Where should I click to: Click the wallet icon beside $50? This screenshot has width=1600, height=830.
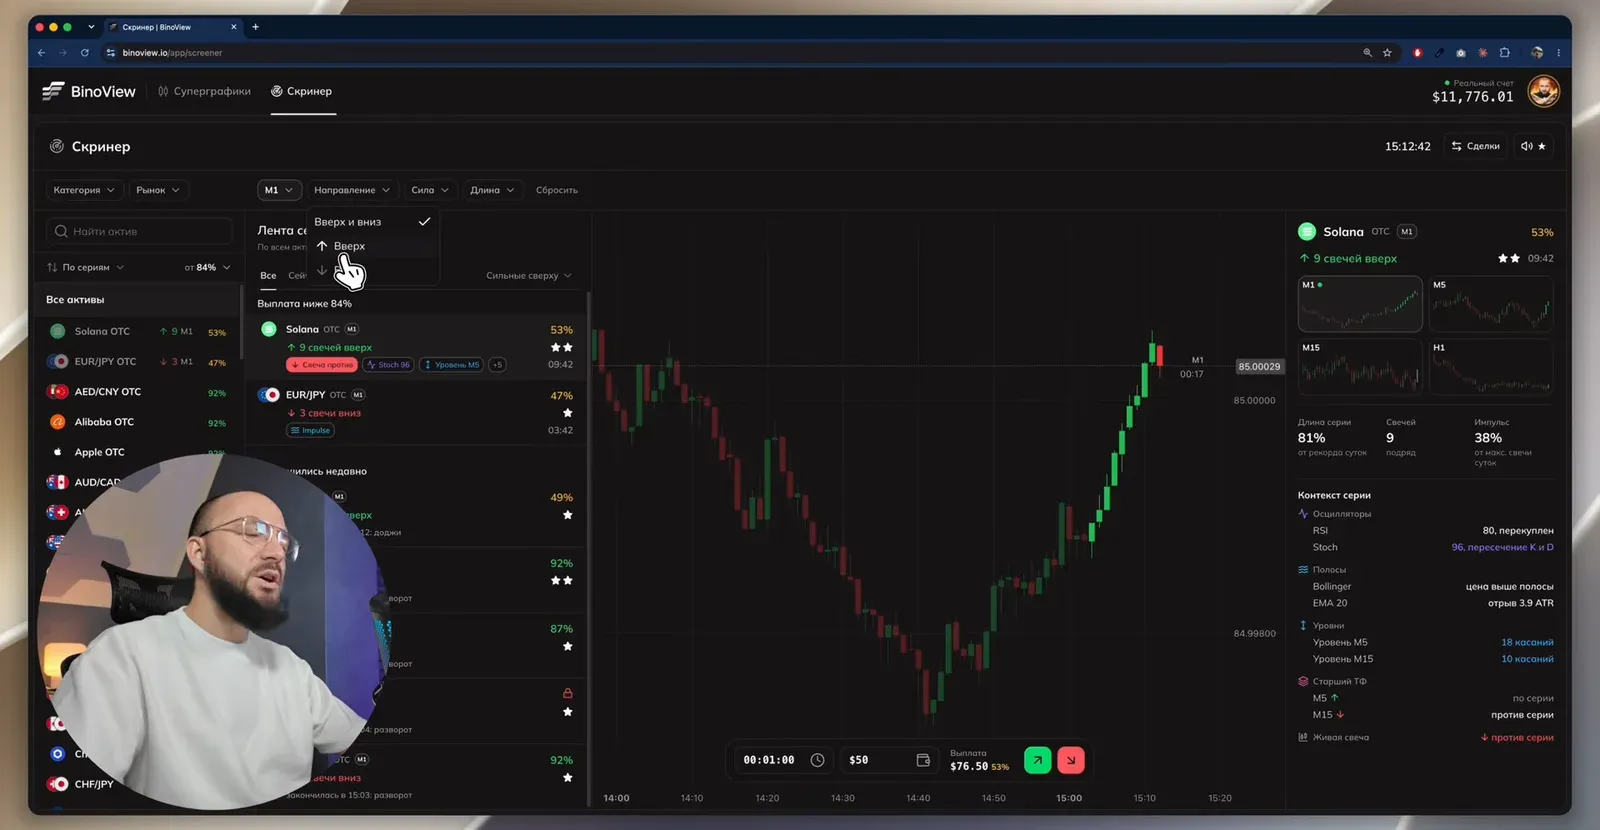[923, 760]
